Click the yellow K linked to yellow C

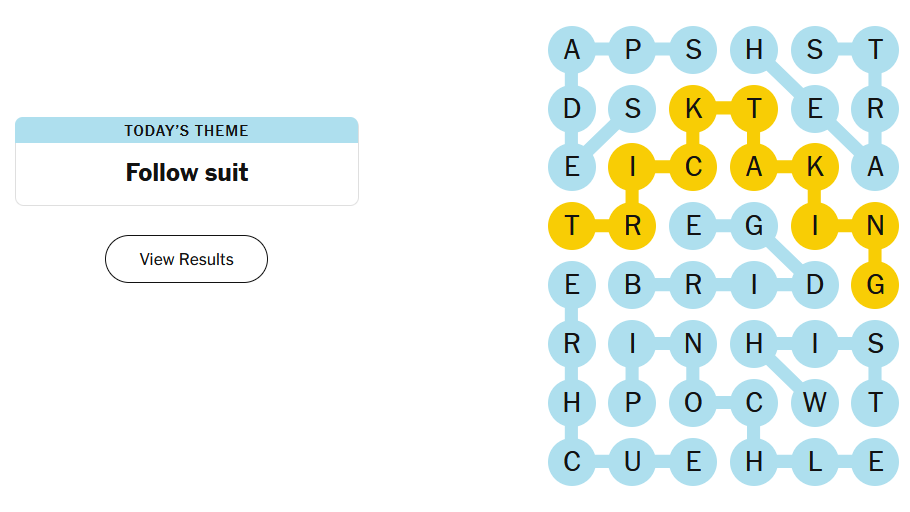[693, 108]
